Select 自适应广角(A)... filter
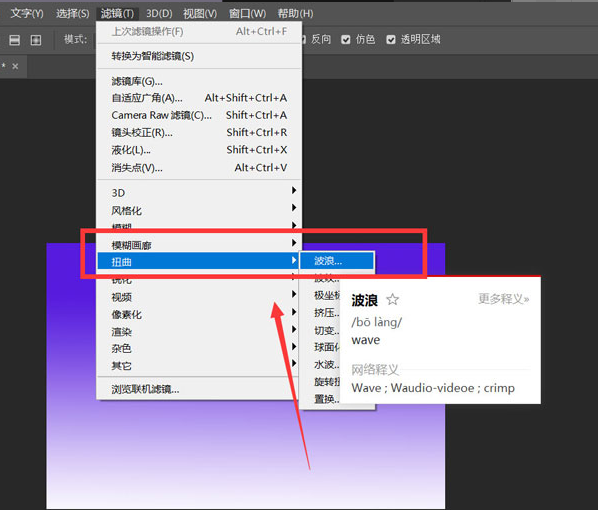598x510 pixels. coord(199,98)
